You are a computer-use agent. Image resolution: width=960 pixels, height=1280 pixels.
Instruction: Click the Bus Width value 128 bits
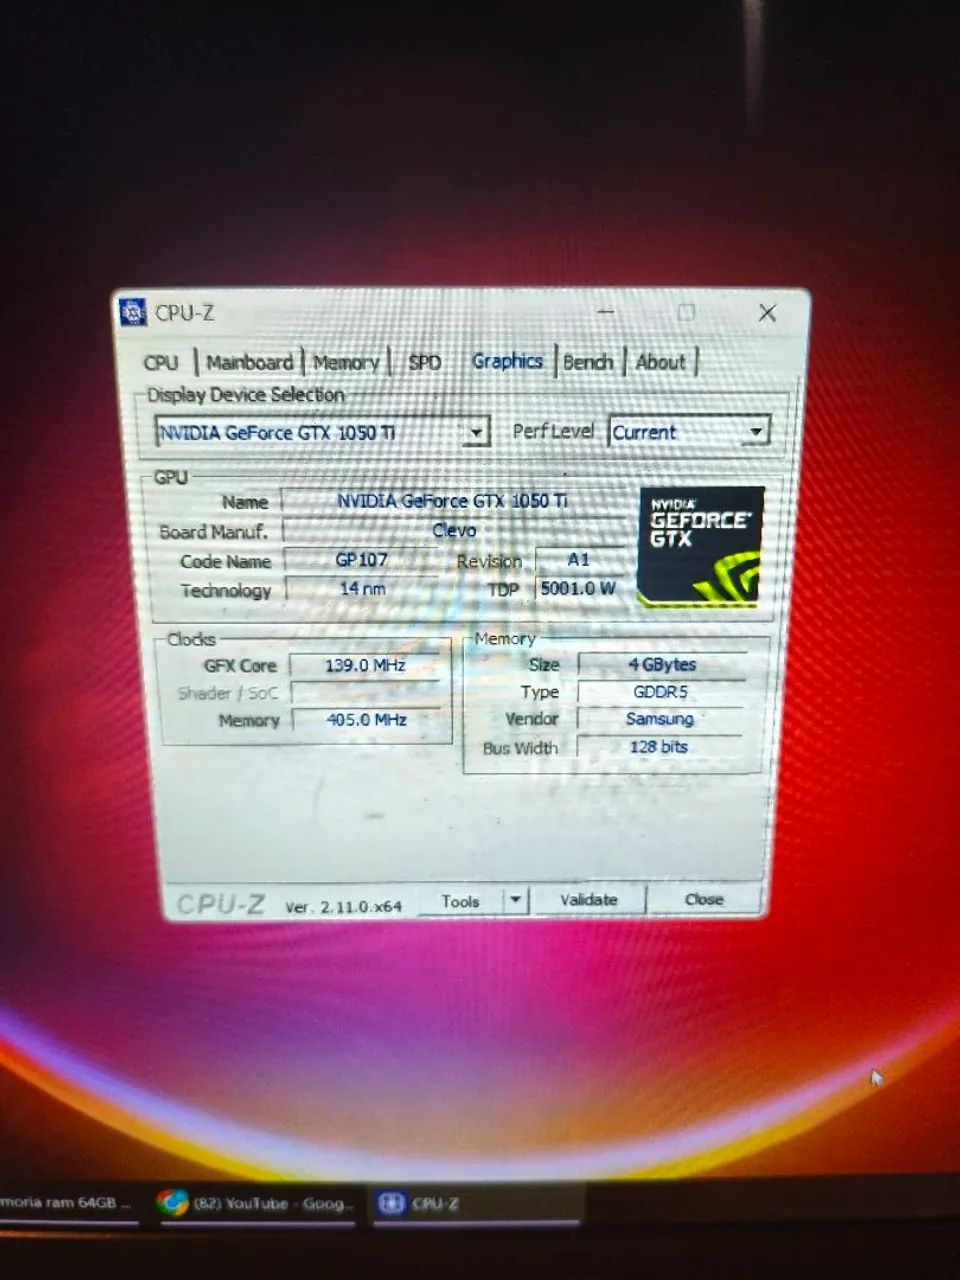659,747
